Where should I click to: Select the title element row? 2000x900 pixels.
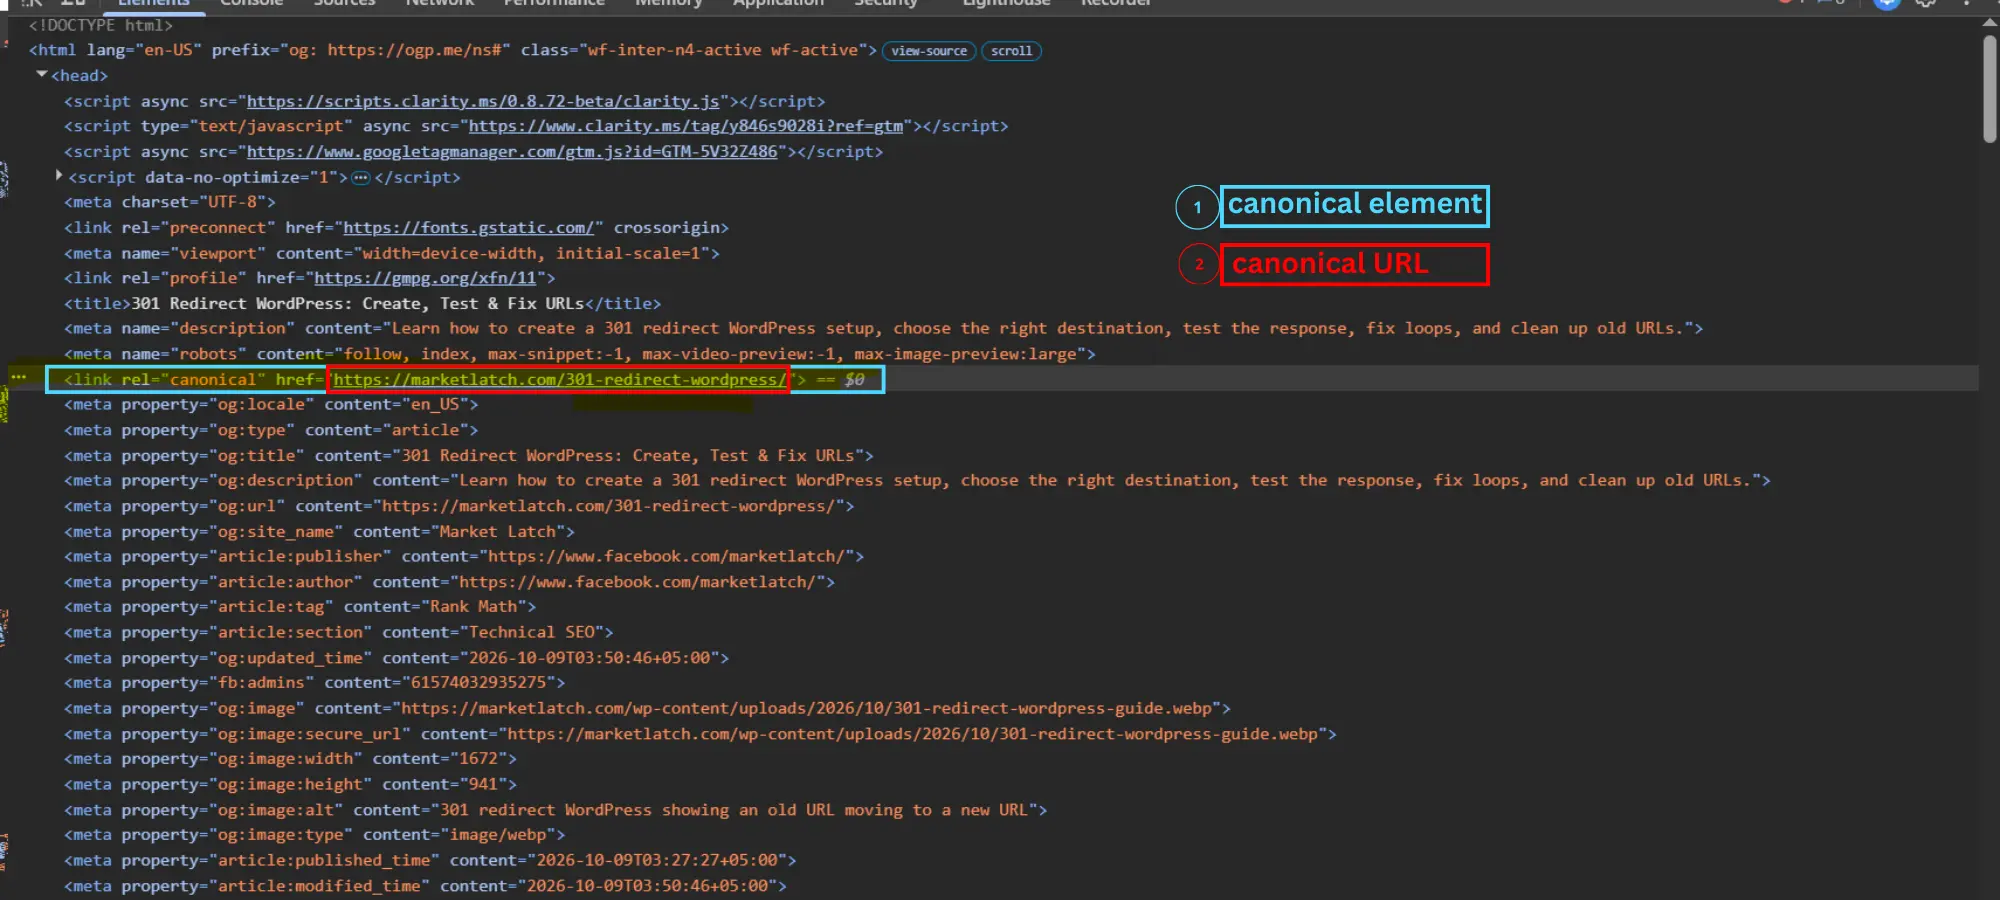click(362, 303)
